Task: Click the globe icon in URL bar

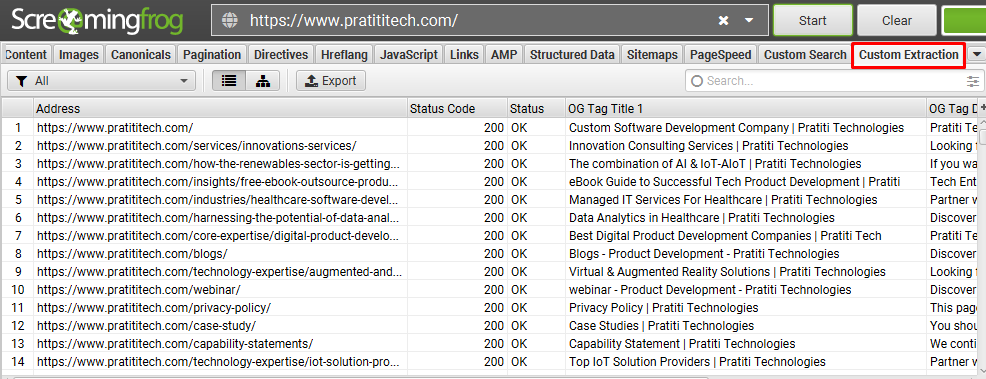Action: tap(231, 20)
